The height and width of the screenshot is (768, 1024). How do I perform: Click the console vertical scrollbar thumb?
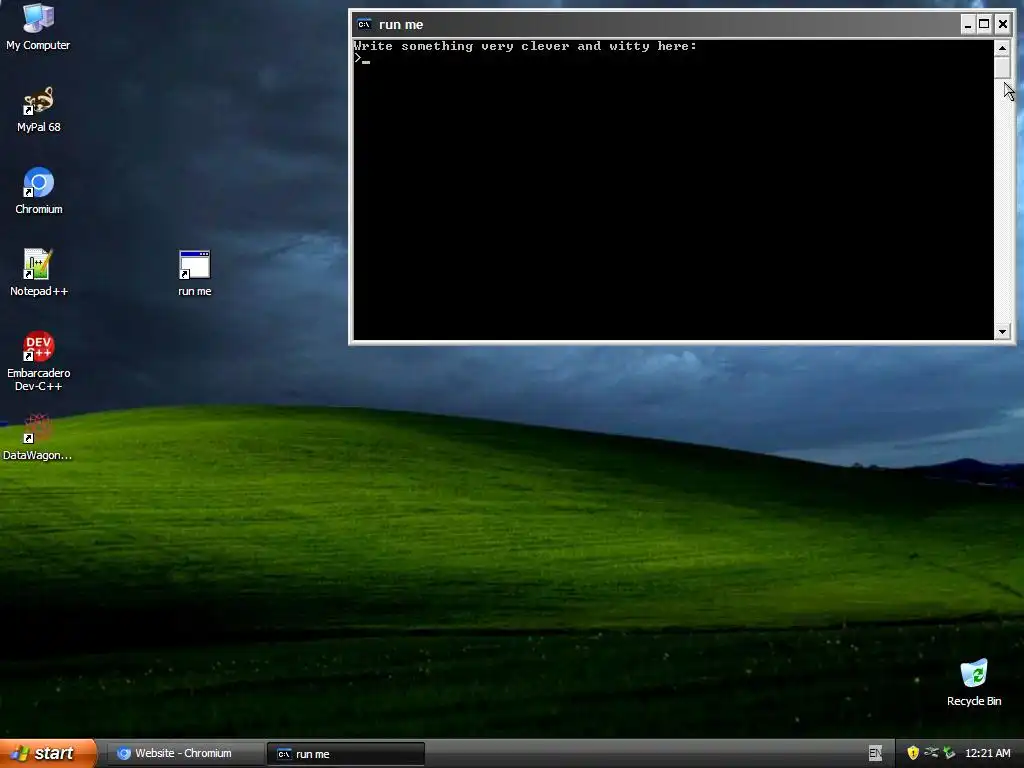coord(1002,67)
